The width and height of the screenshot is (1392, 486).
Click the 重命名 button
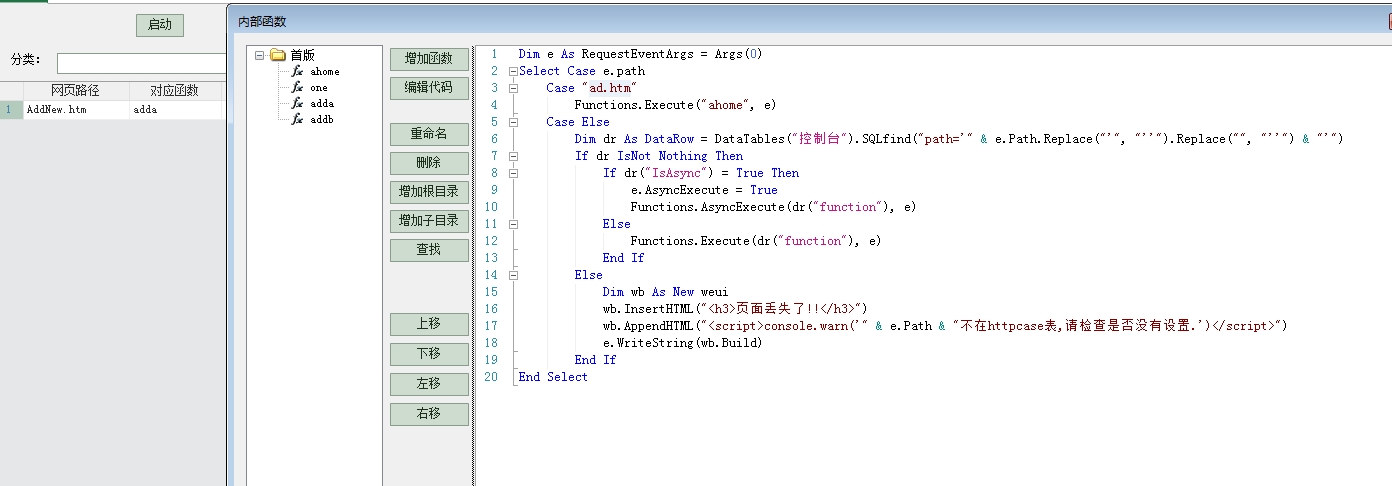click(x=429, y=134)
